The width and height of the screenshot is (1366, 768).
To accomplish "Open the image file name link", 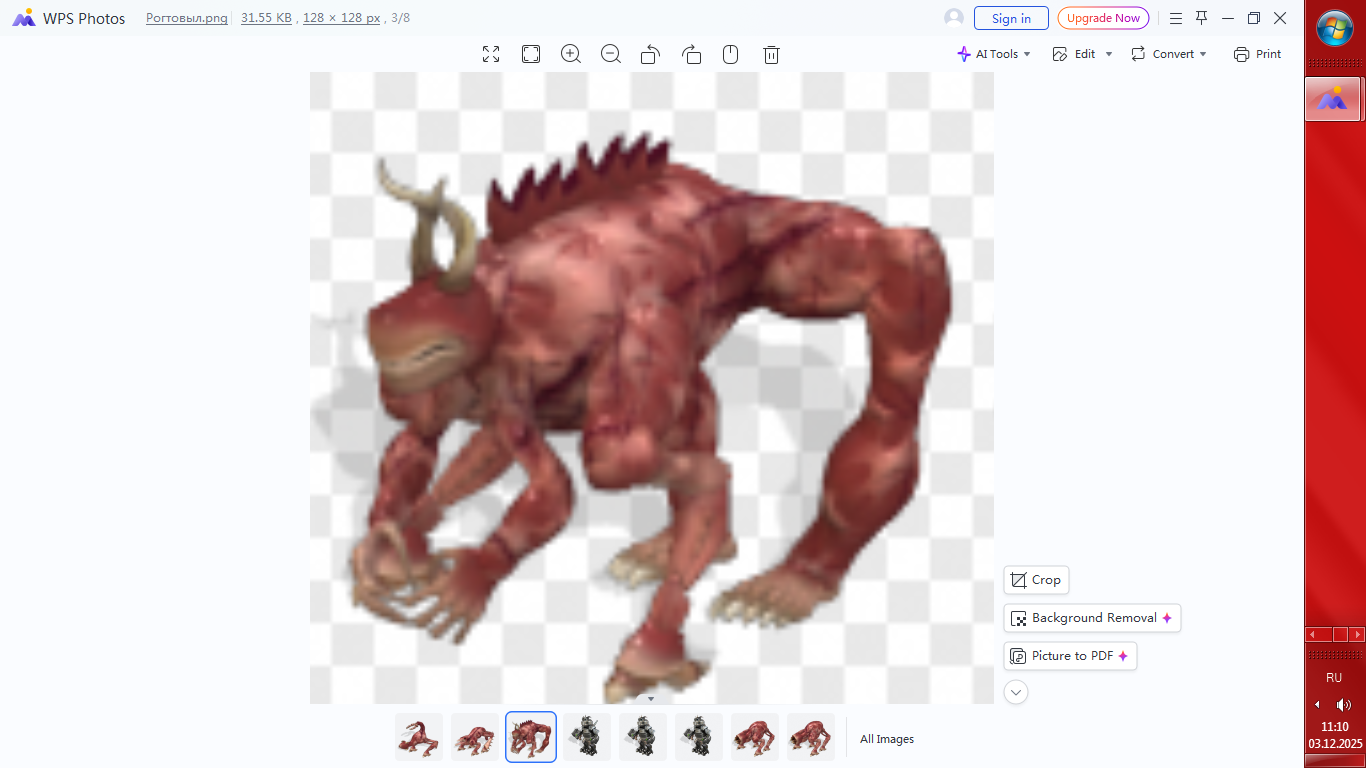I will (187, 18).
